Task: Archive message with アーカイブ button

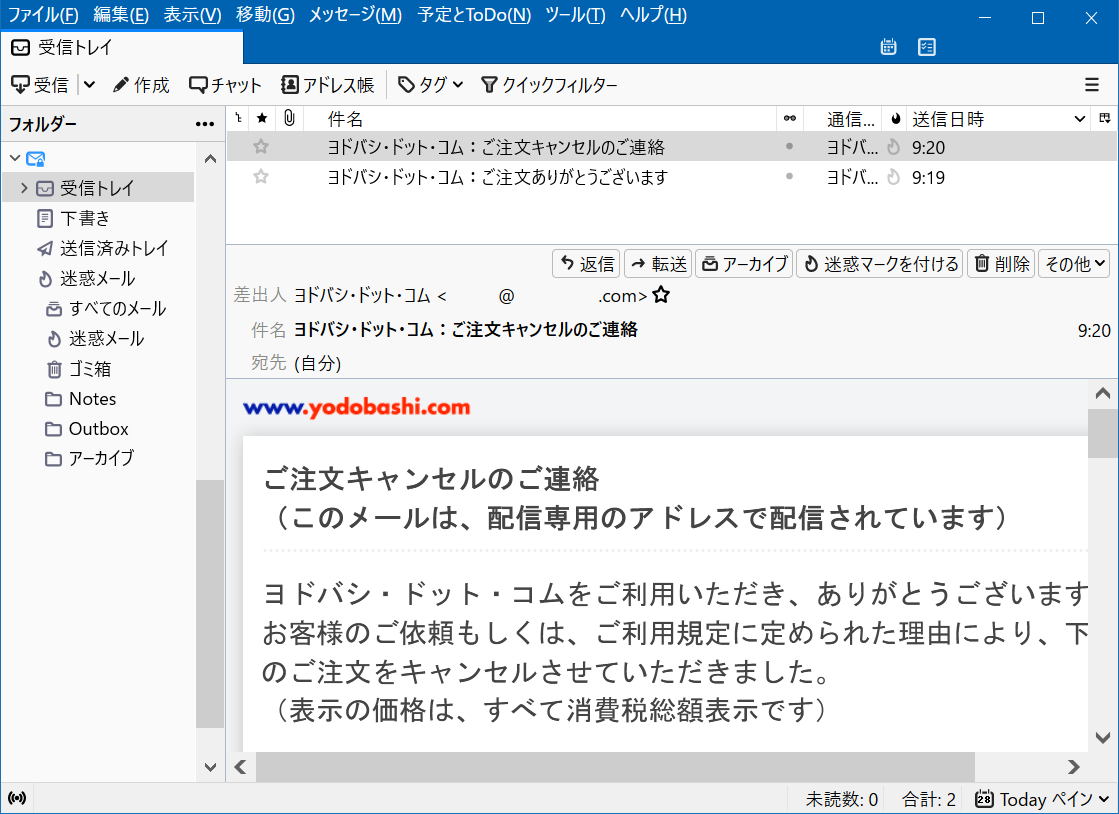Action: [744, 264]
